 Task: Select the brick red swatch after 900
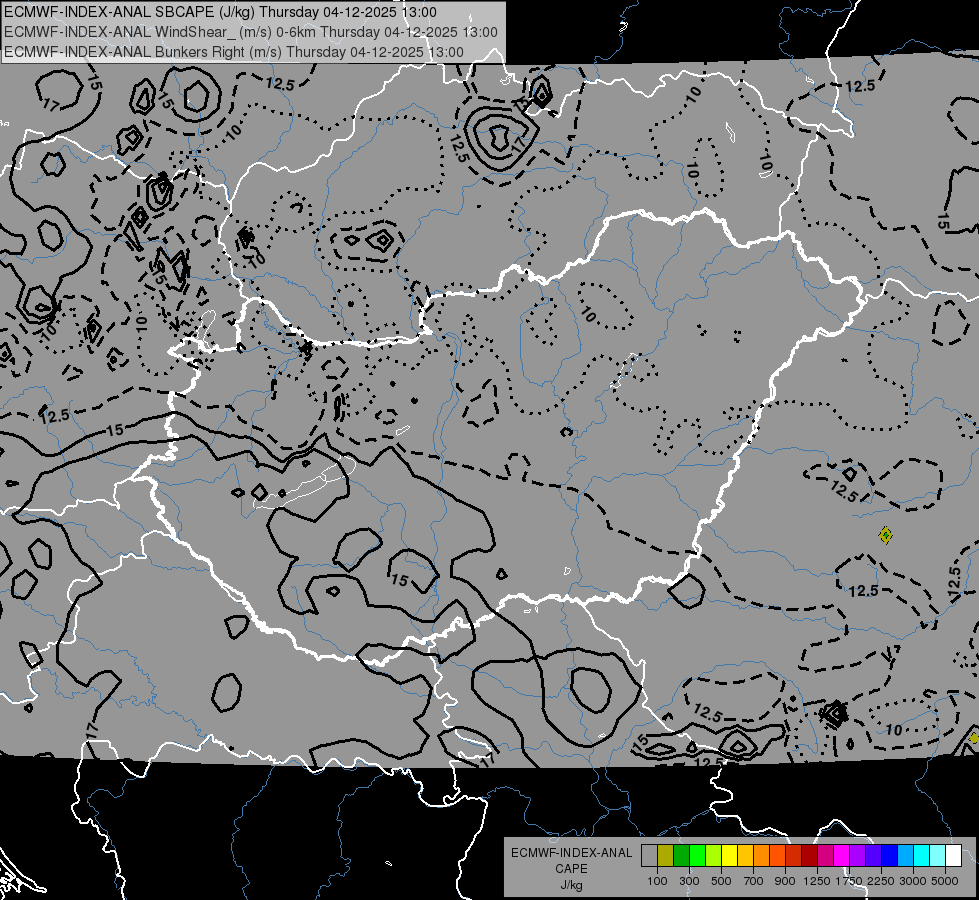(794, 856)
